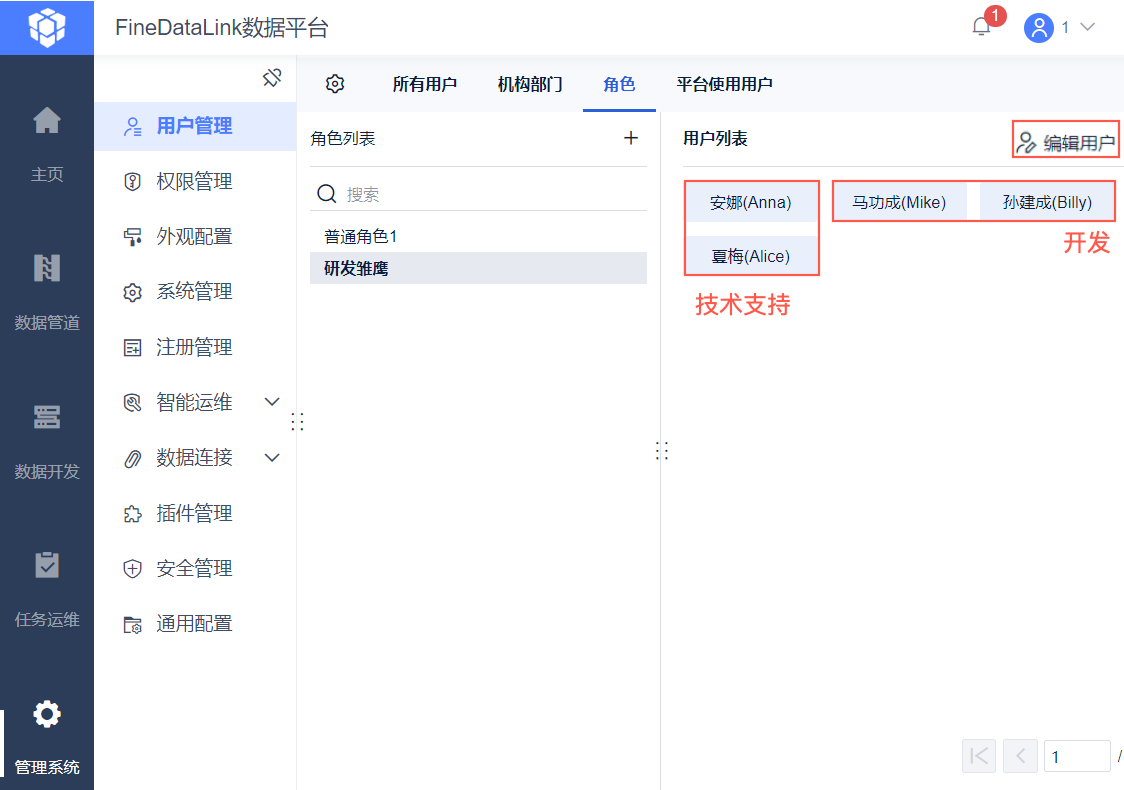Screen dimensions: 1124x790
Task: Open 插件管理 in the side menu
Action: point(195,513)
